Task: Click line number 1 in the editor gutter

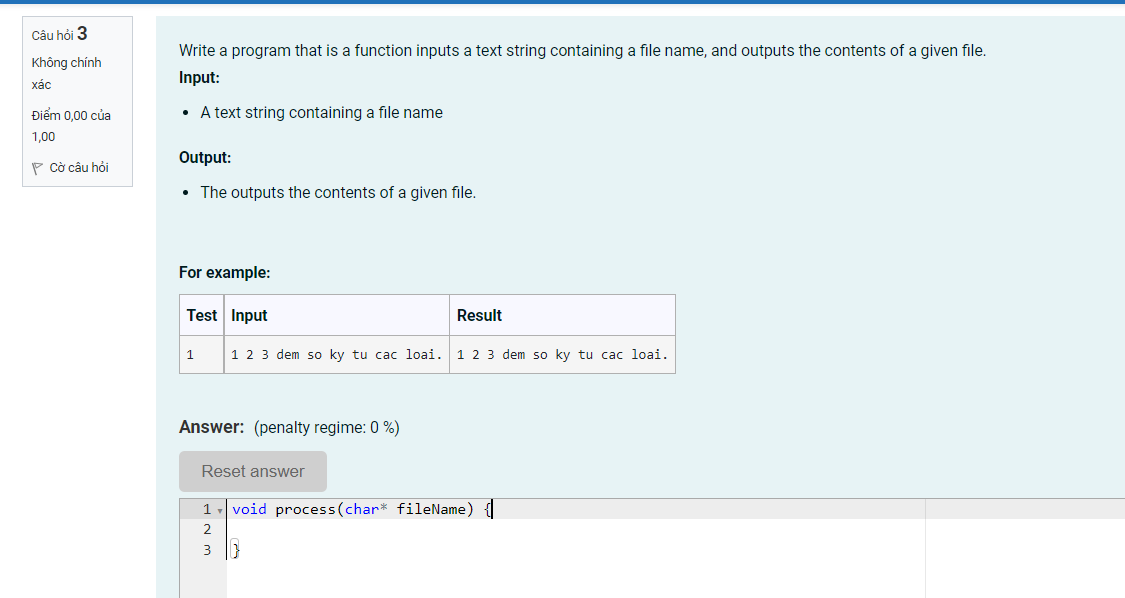Action: coord(207,509)
